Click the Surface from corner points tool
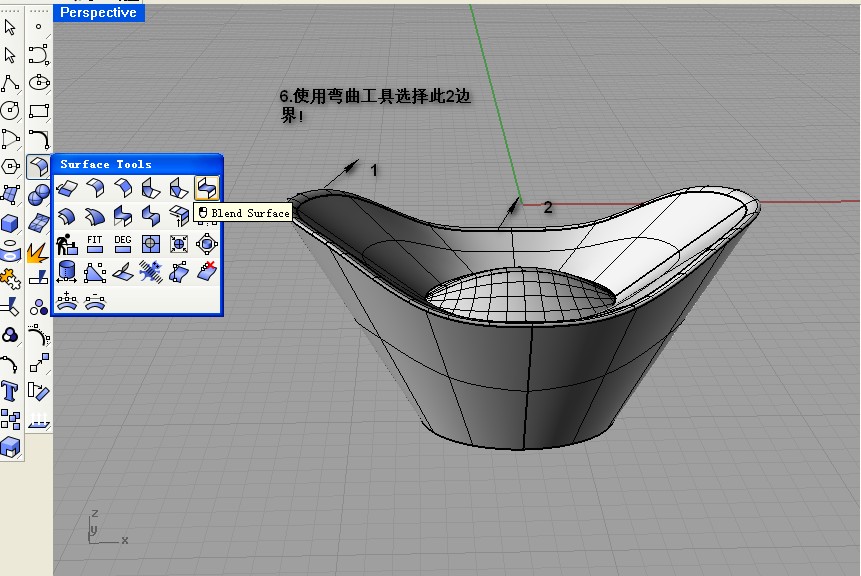The image size is (861, 576). [x=10, y=194]
